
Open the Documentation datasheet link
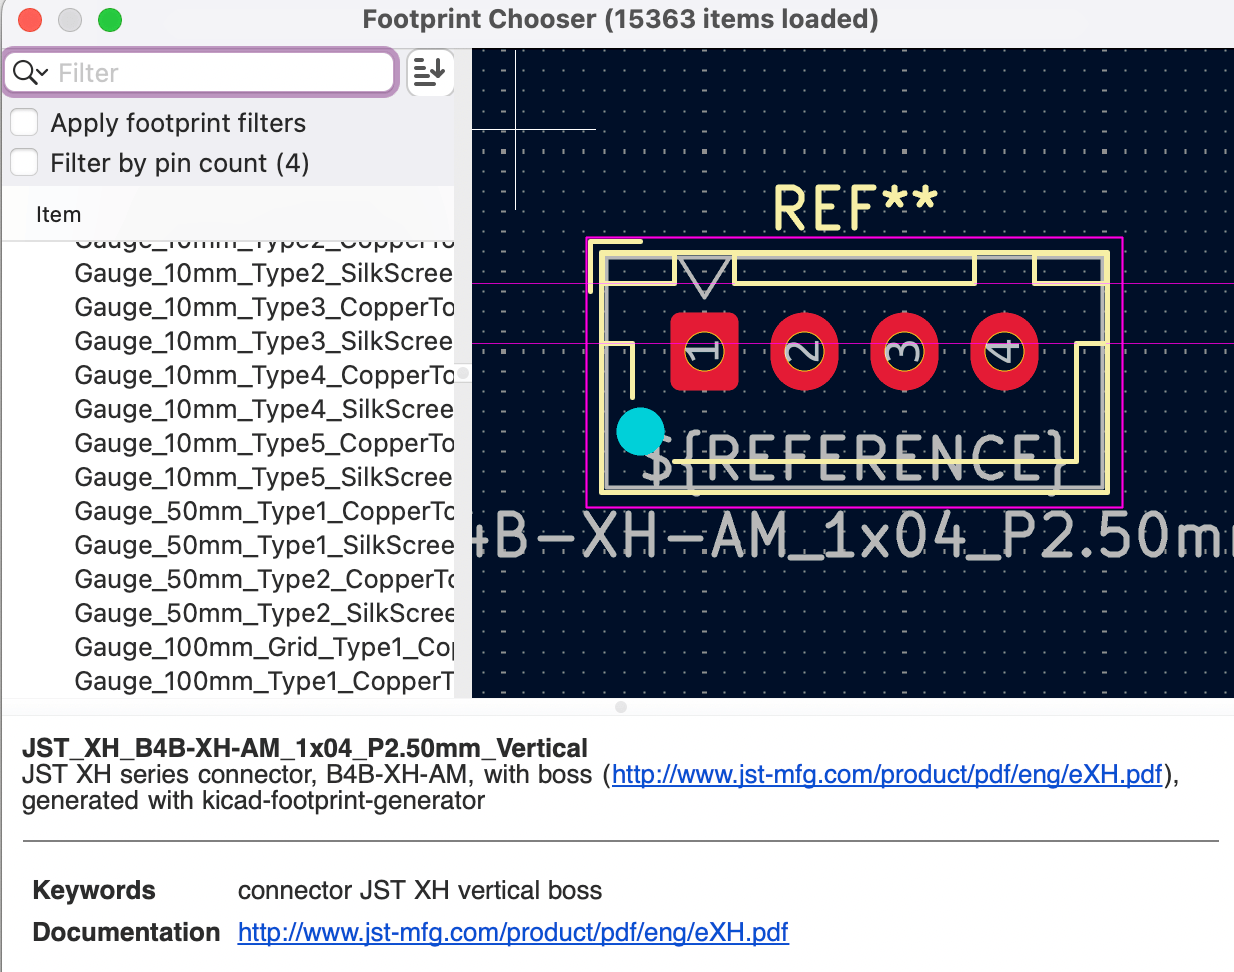(513, 932)
